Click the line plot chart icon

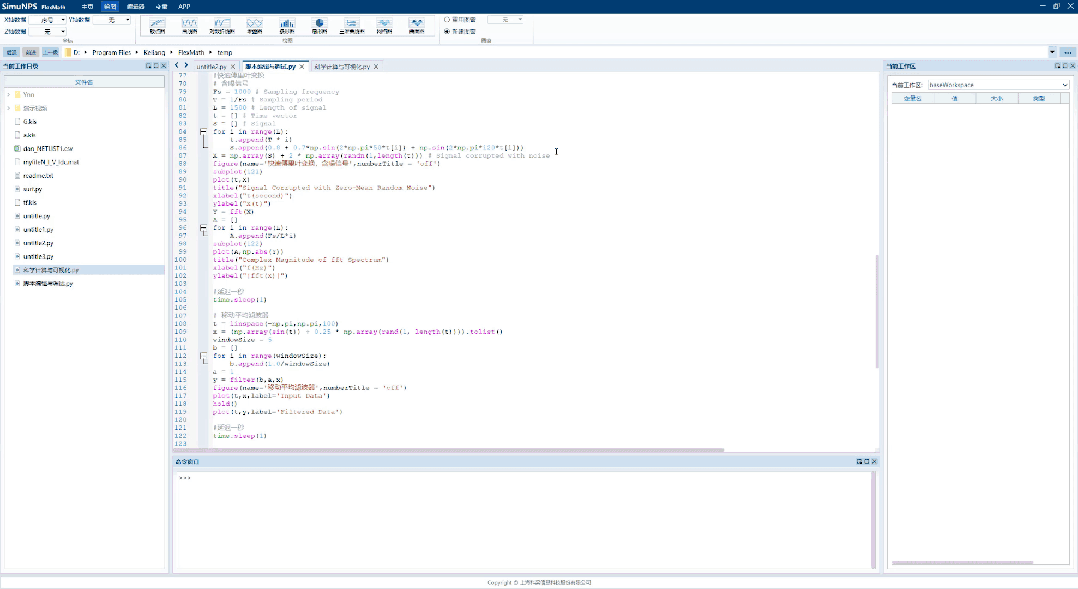(x=157, y=24)
